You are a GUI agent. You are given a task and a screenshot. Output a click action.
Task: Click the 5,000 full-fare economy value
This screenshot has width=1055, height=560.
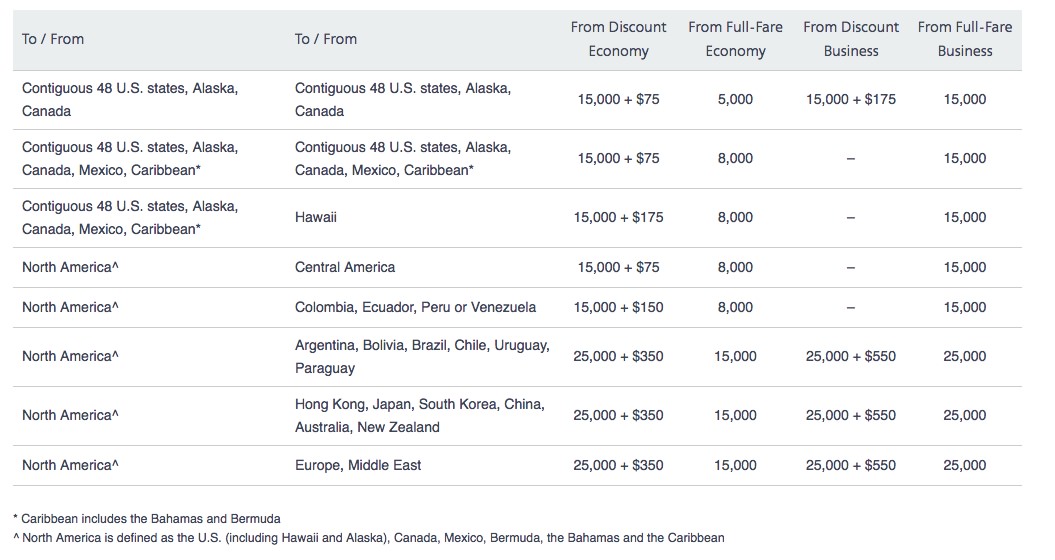[x=735, y=99]
